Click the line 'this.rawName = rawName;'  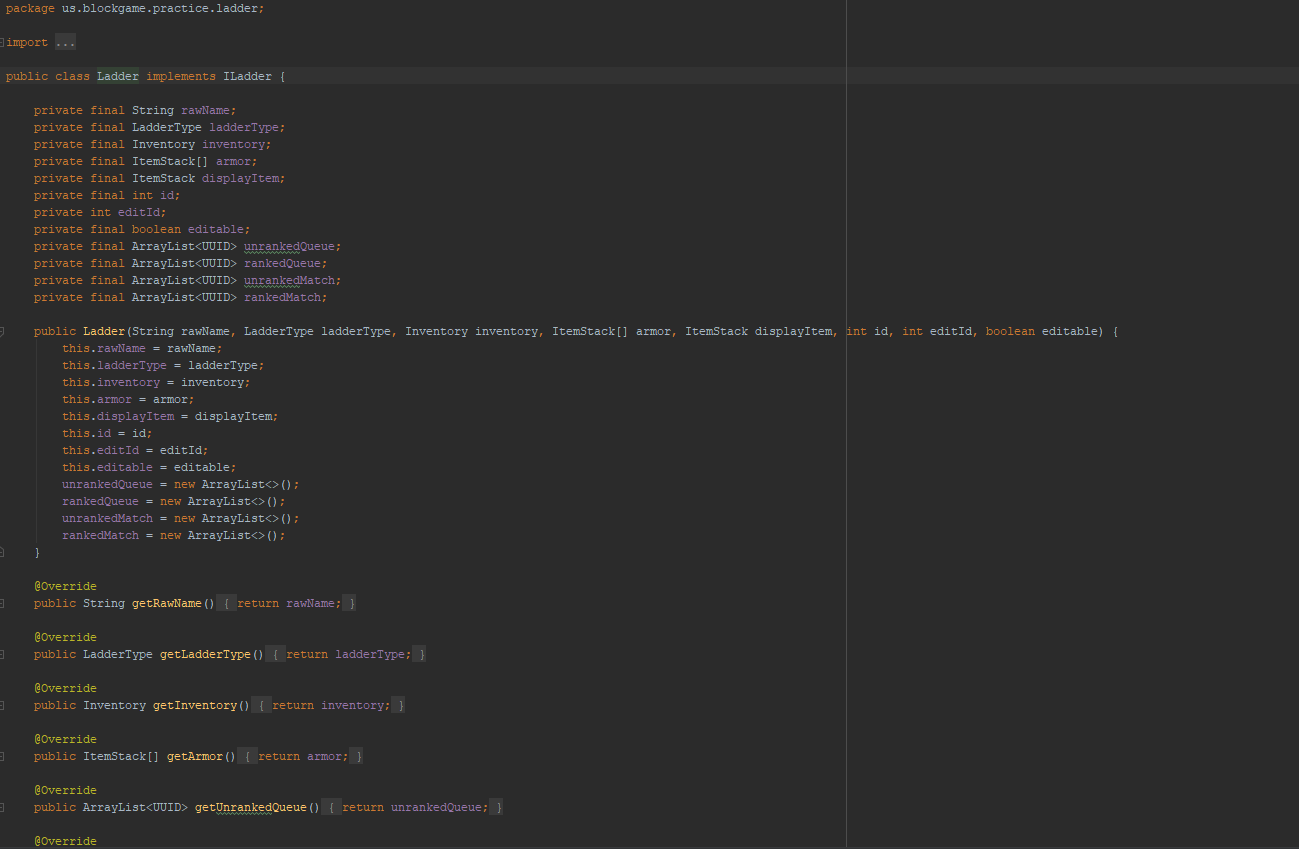click(x=142, y=348)
